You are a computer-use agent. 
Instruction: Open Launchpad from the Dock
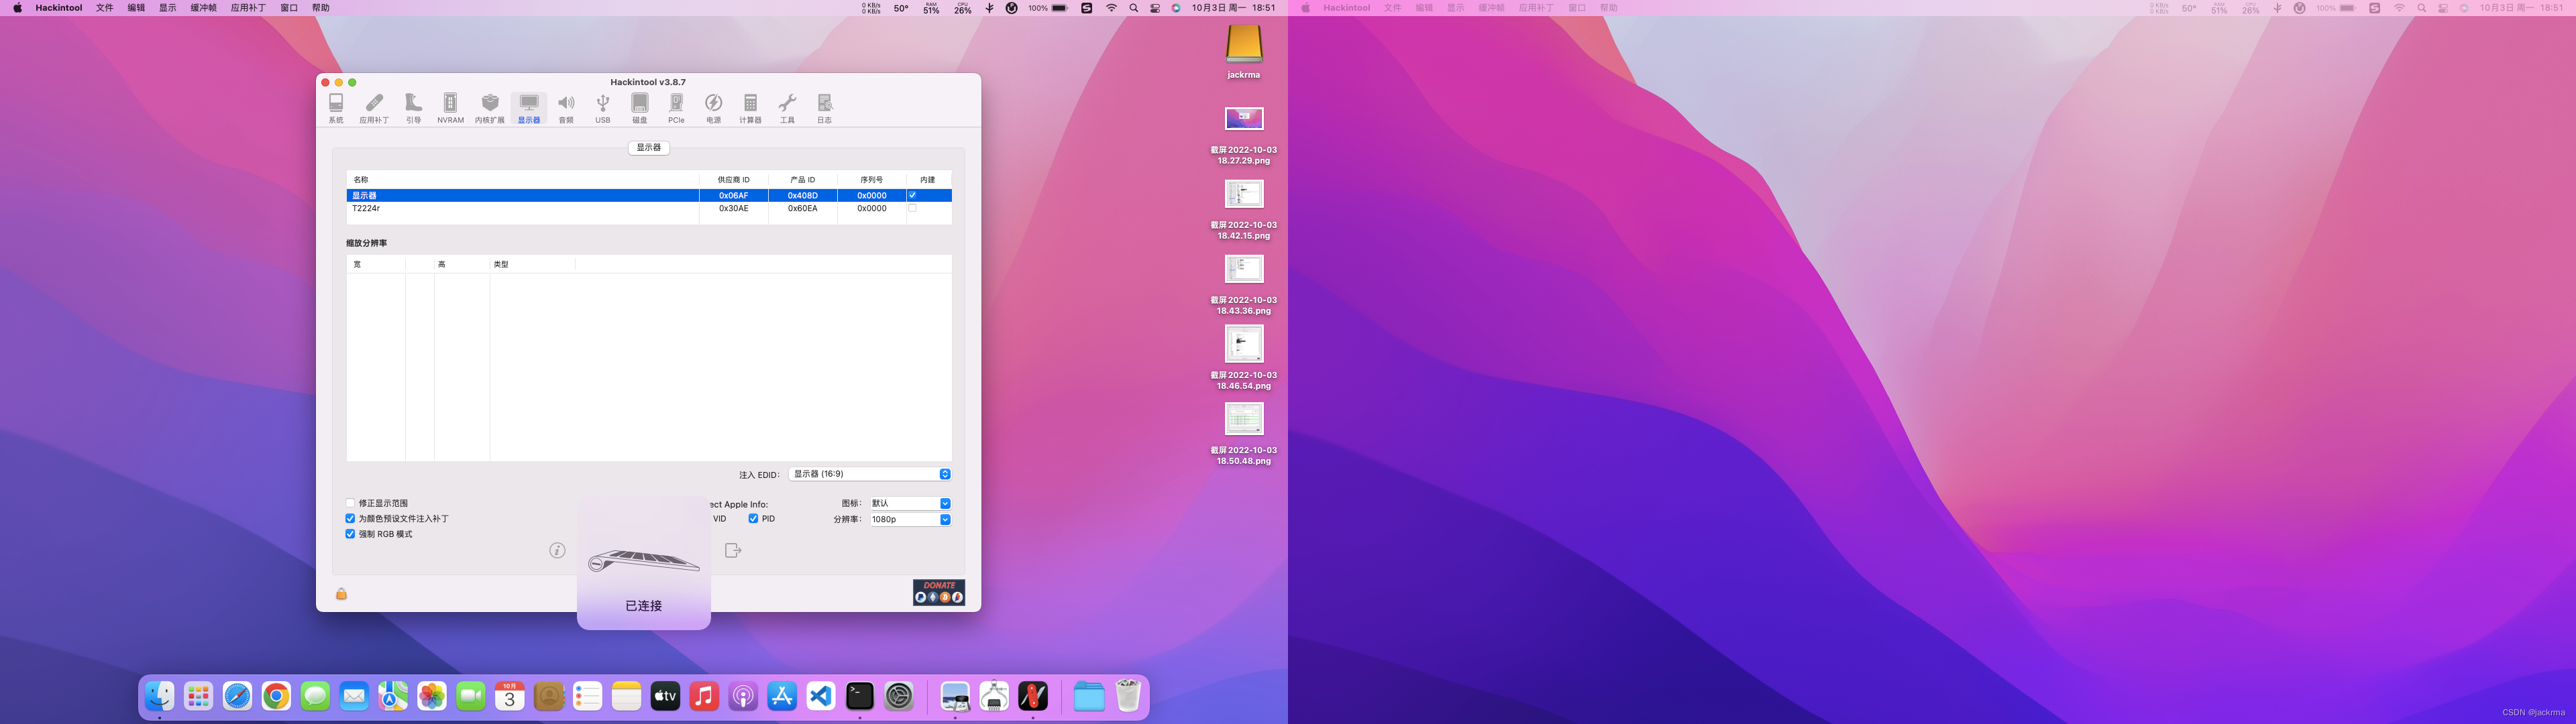pyautogui.click(x=198, y=696)
